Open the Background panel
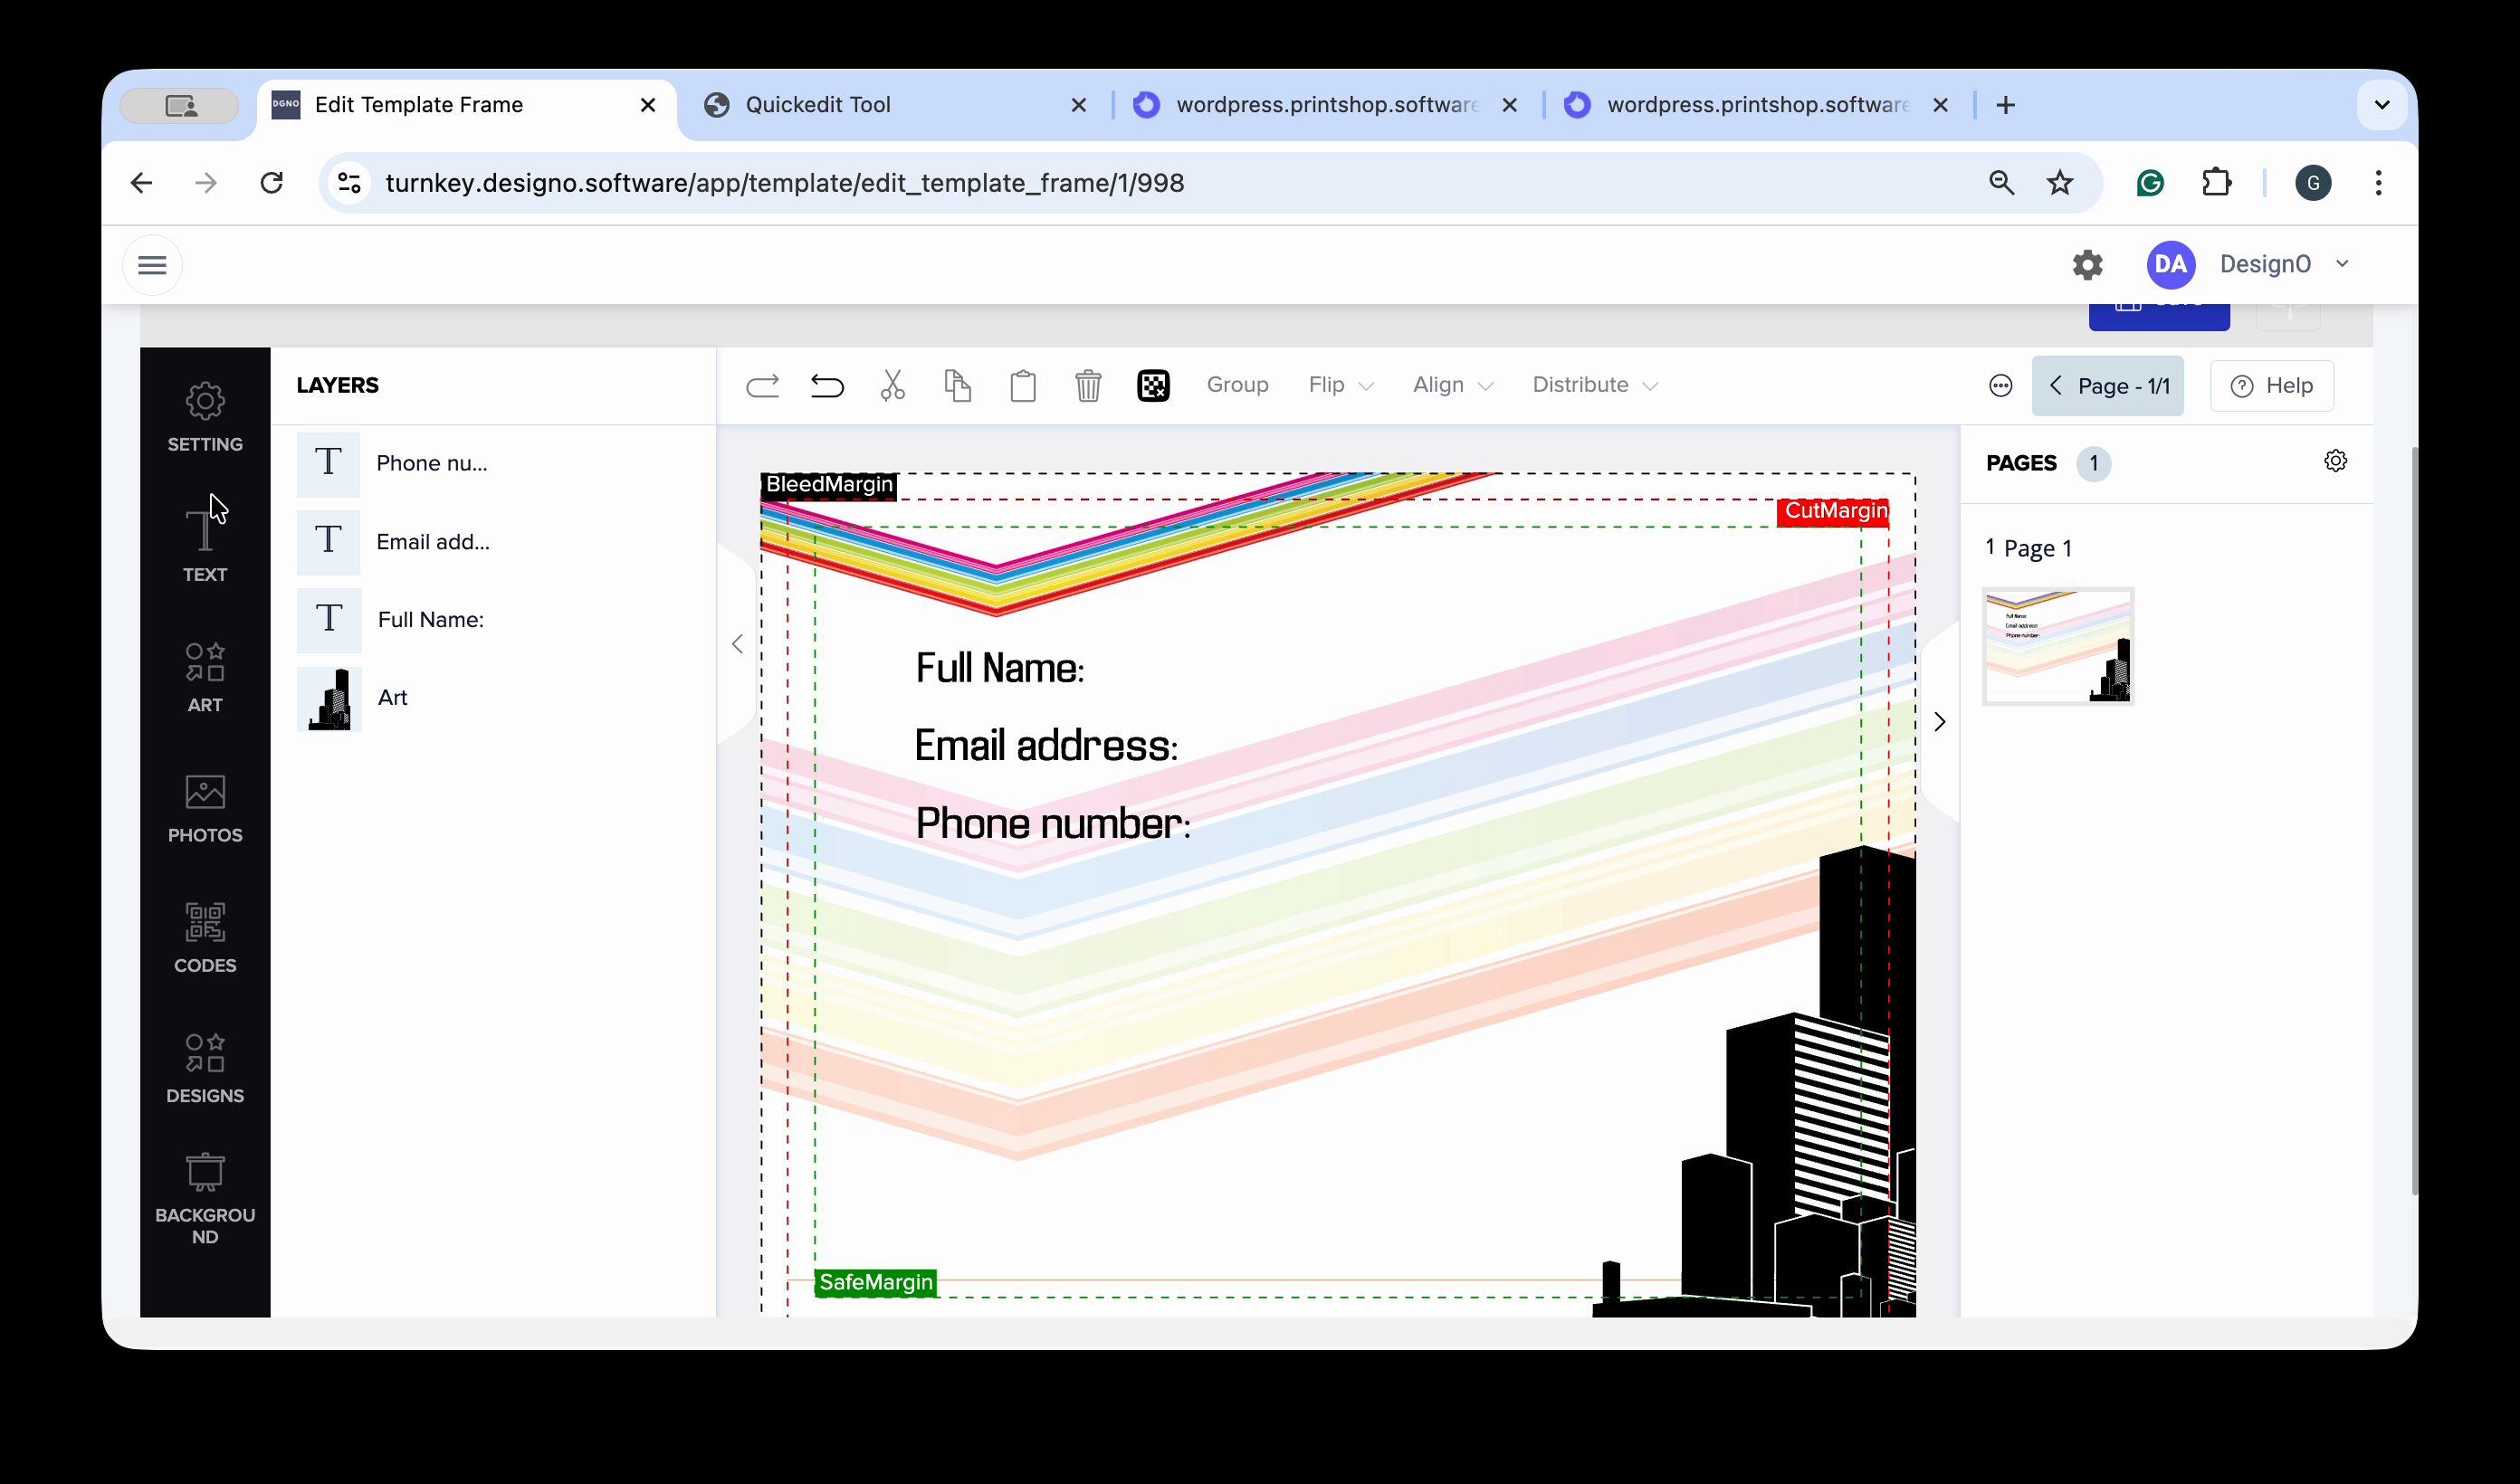This screenshot has height=1484, width=2520. click(205, 1198)
